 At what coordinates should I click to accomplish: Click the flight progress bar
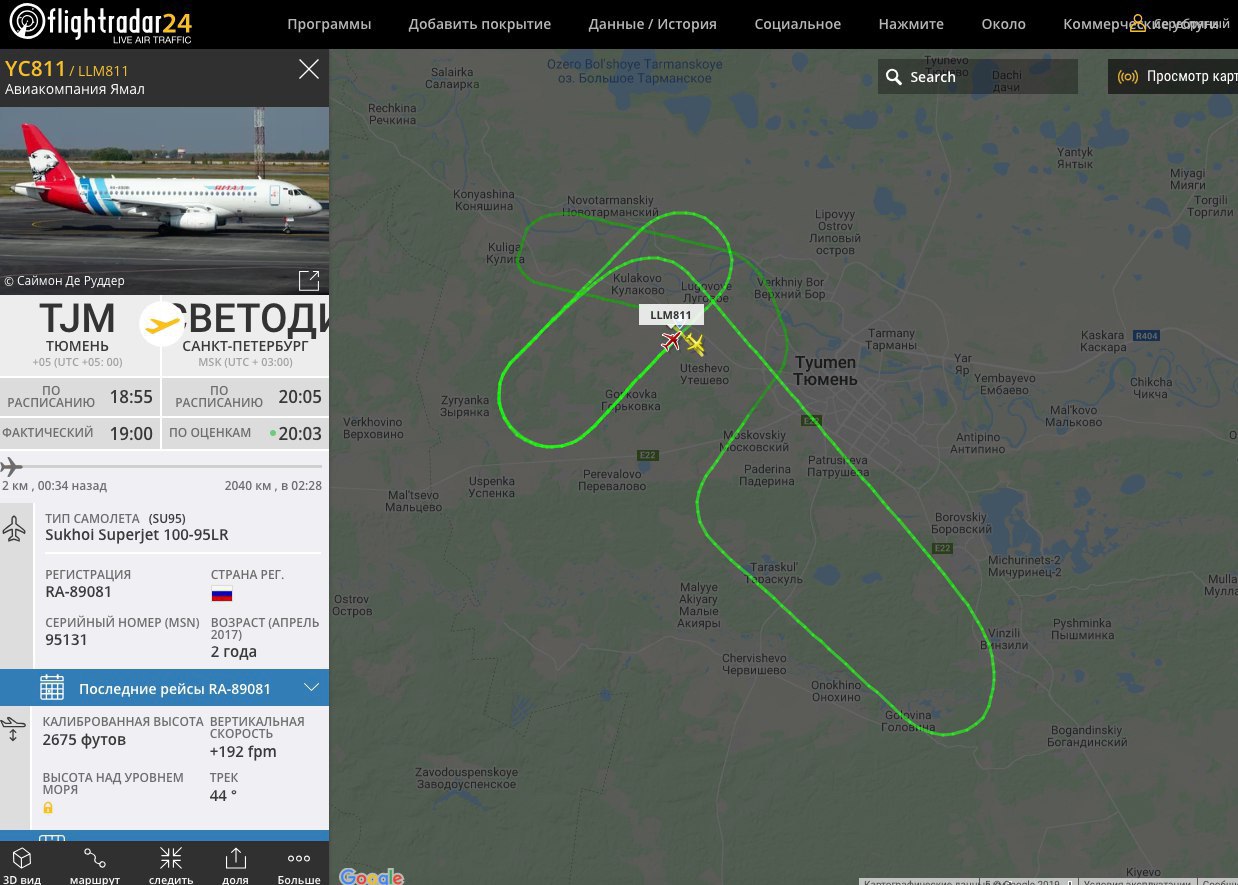click(x=164, y=467)
